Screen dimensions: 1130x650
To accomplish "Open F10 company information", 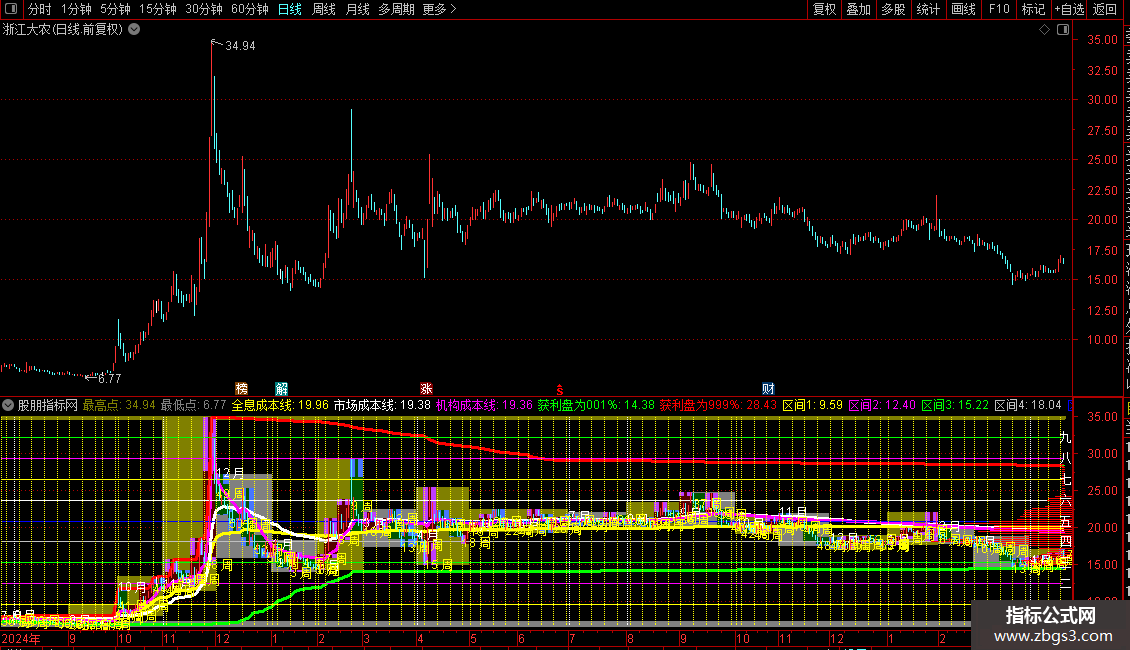I will tap(998, 10).
